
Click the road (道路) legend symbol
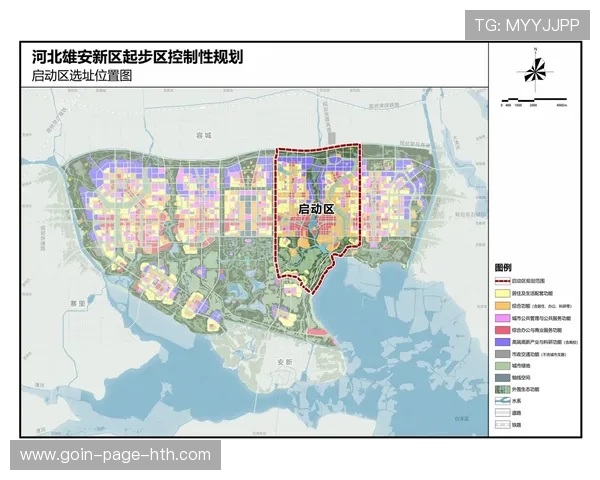504,410
